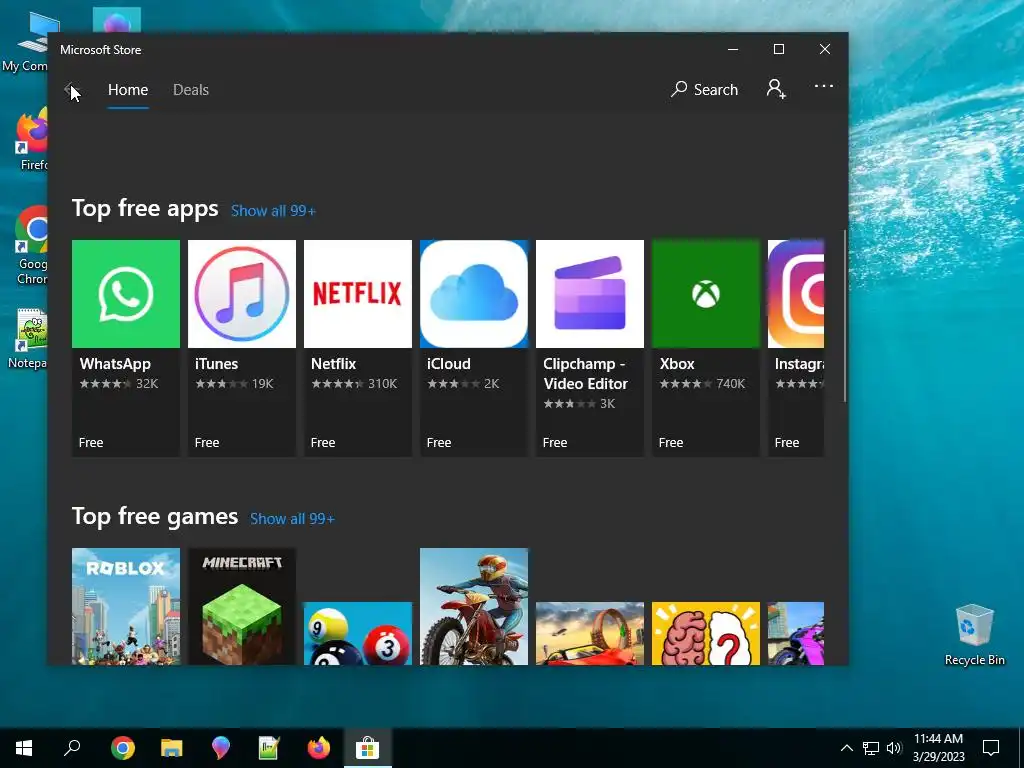Open the red car stunt game thumbnail
The width and height of the screenshot is (1024, 768).
tap(590, 633)
